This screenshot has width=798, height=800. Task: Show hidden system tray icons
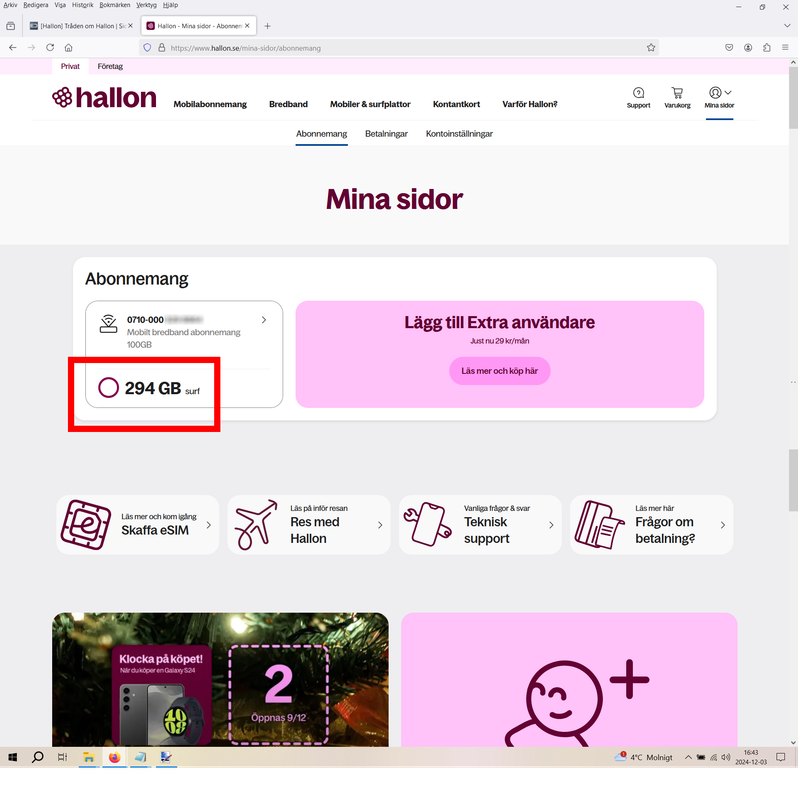688,757
